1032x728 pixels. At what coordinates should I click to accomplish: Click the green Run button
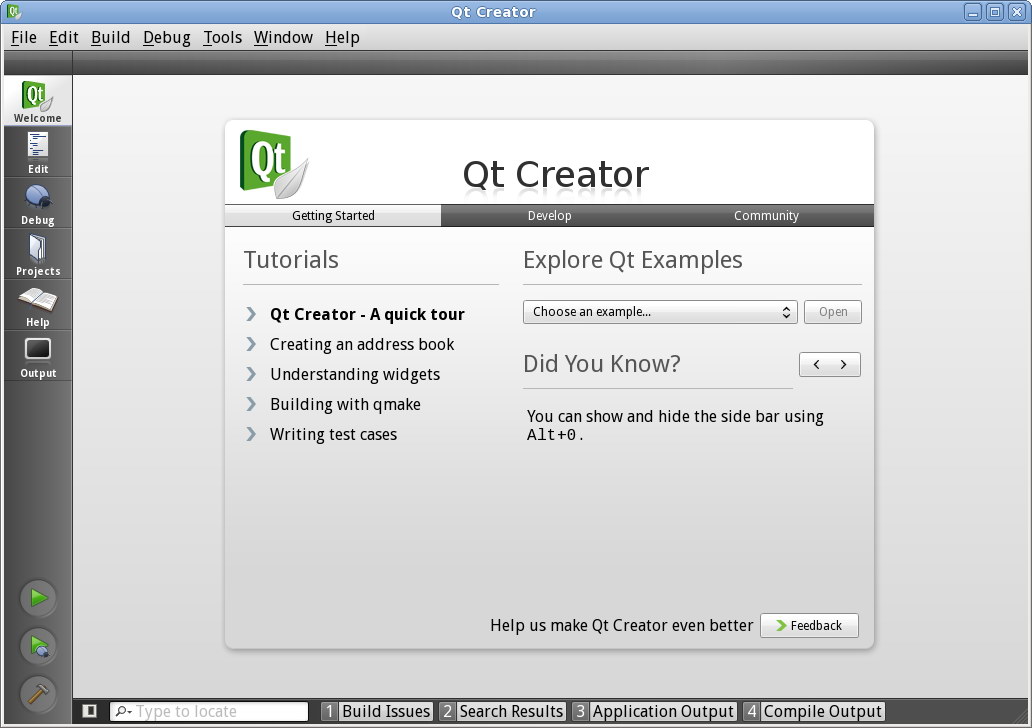click(38, 598)
